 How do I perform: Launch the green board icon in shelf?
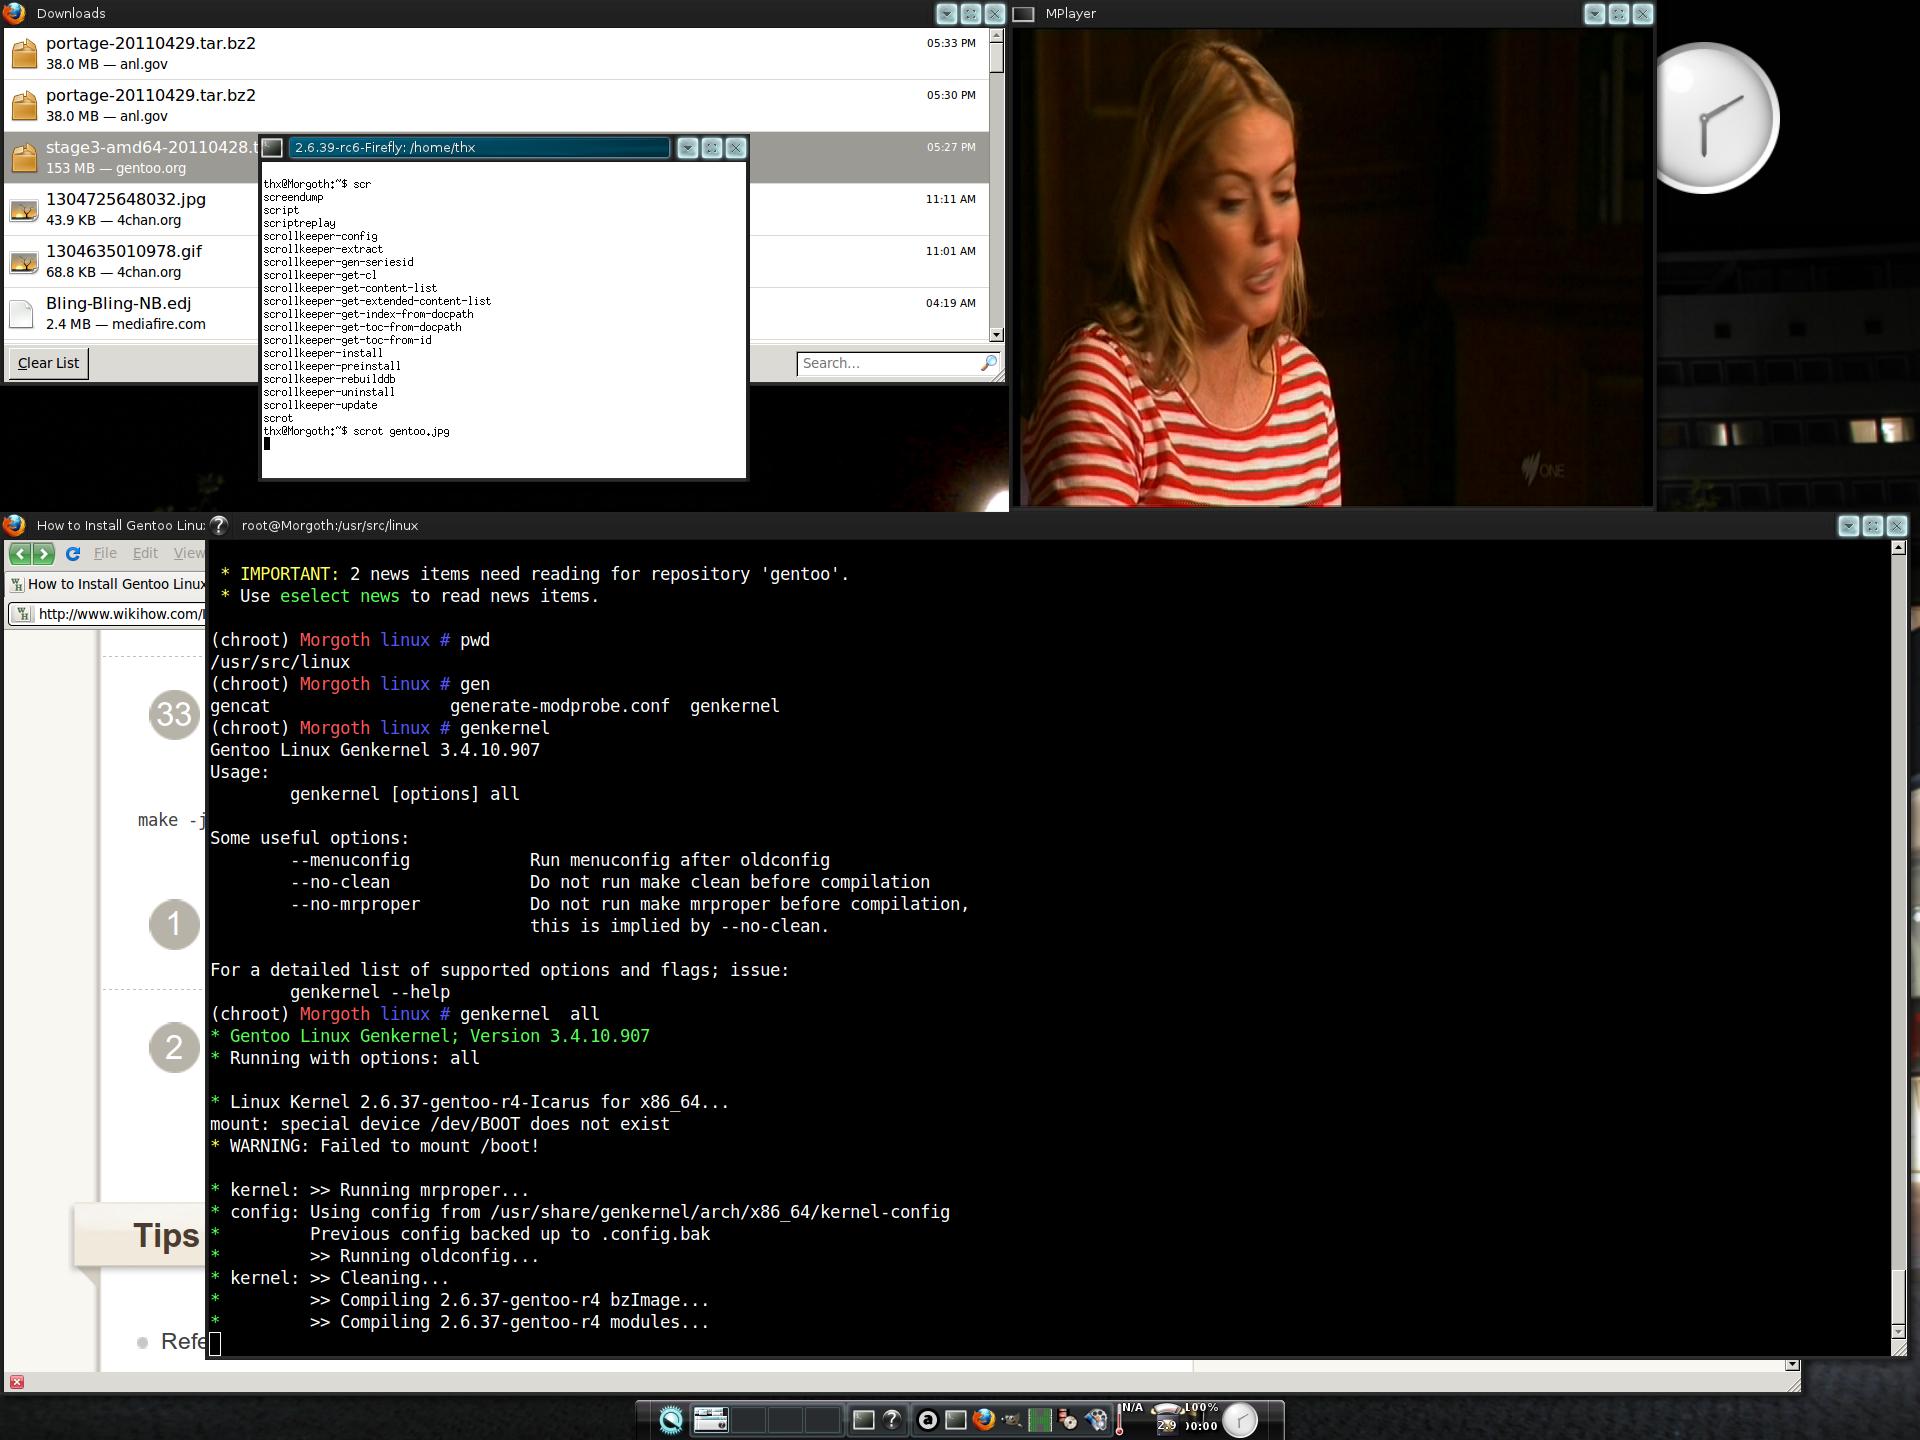[x=1040, y=1420]
